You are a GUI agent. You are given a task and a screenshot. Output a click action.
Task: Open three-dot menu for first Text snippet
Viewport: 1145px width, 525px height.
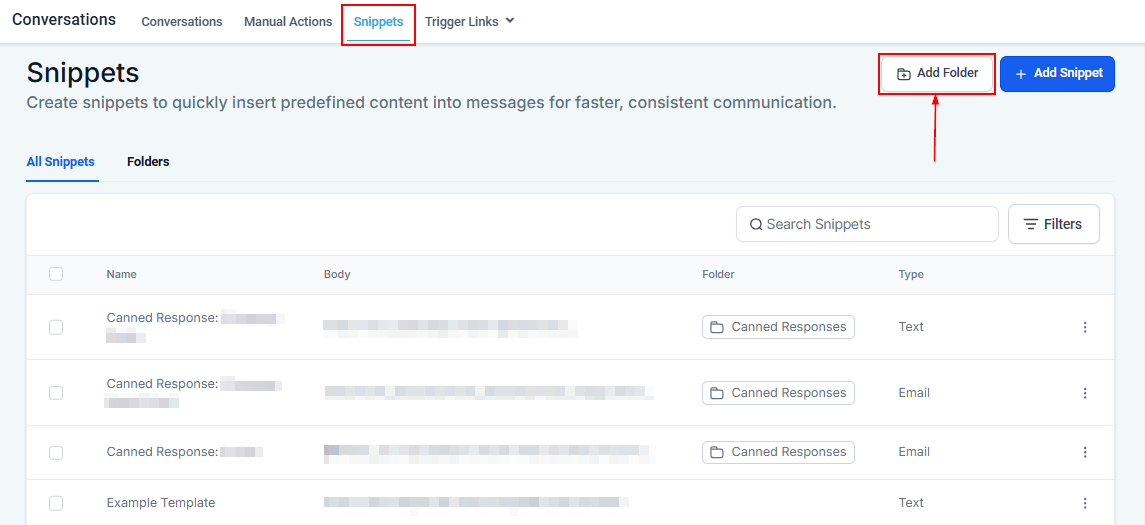pyautogui.click(x=1085, y=327)
